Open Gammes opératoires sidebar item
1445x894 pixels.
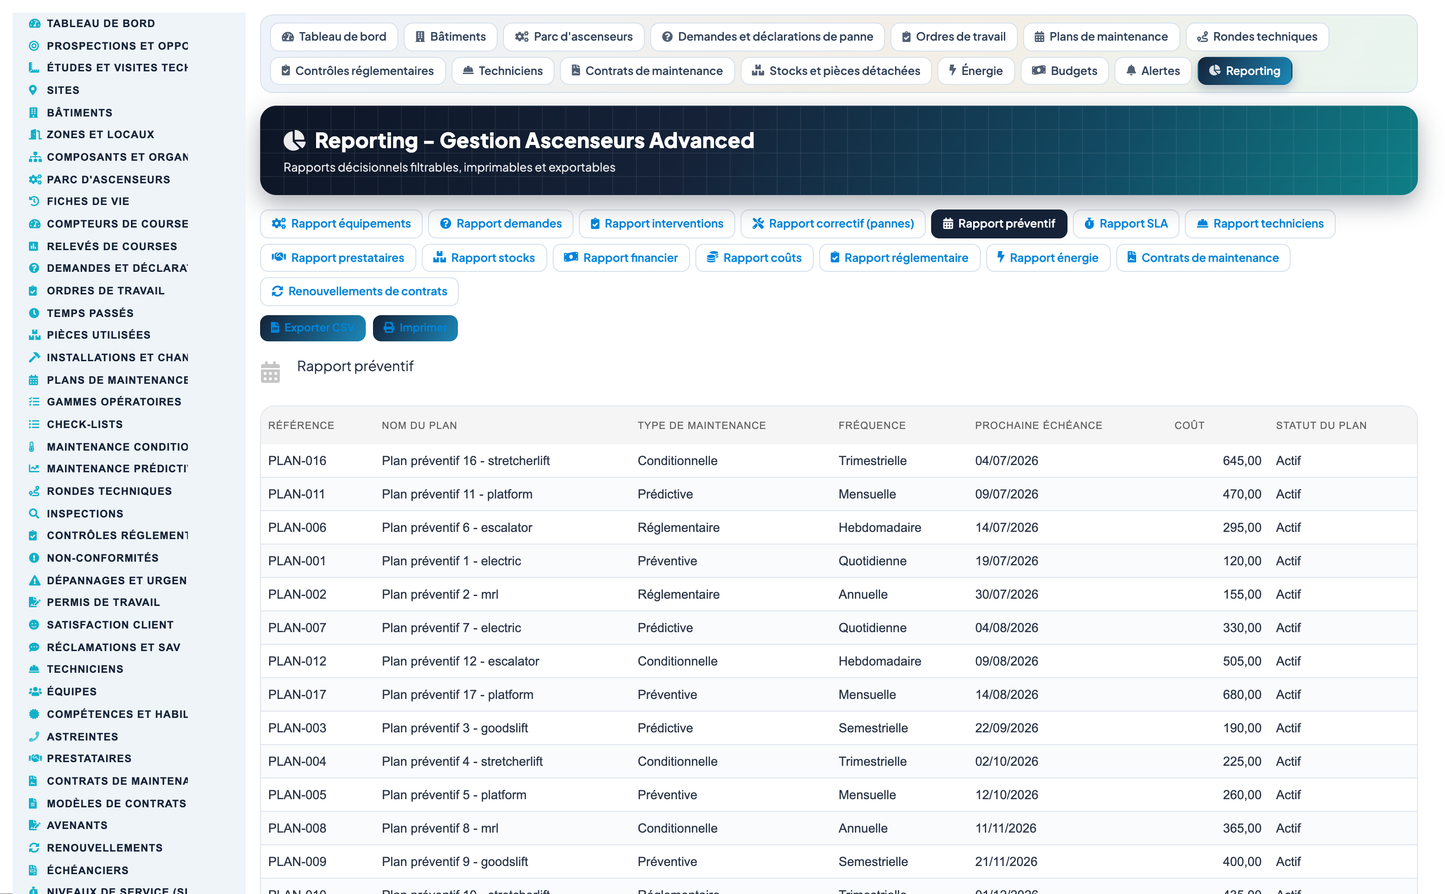114,402
